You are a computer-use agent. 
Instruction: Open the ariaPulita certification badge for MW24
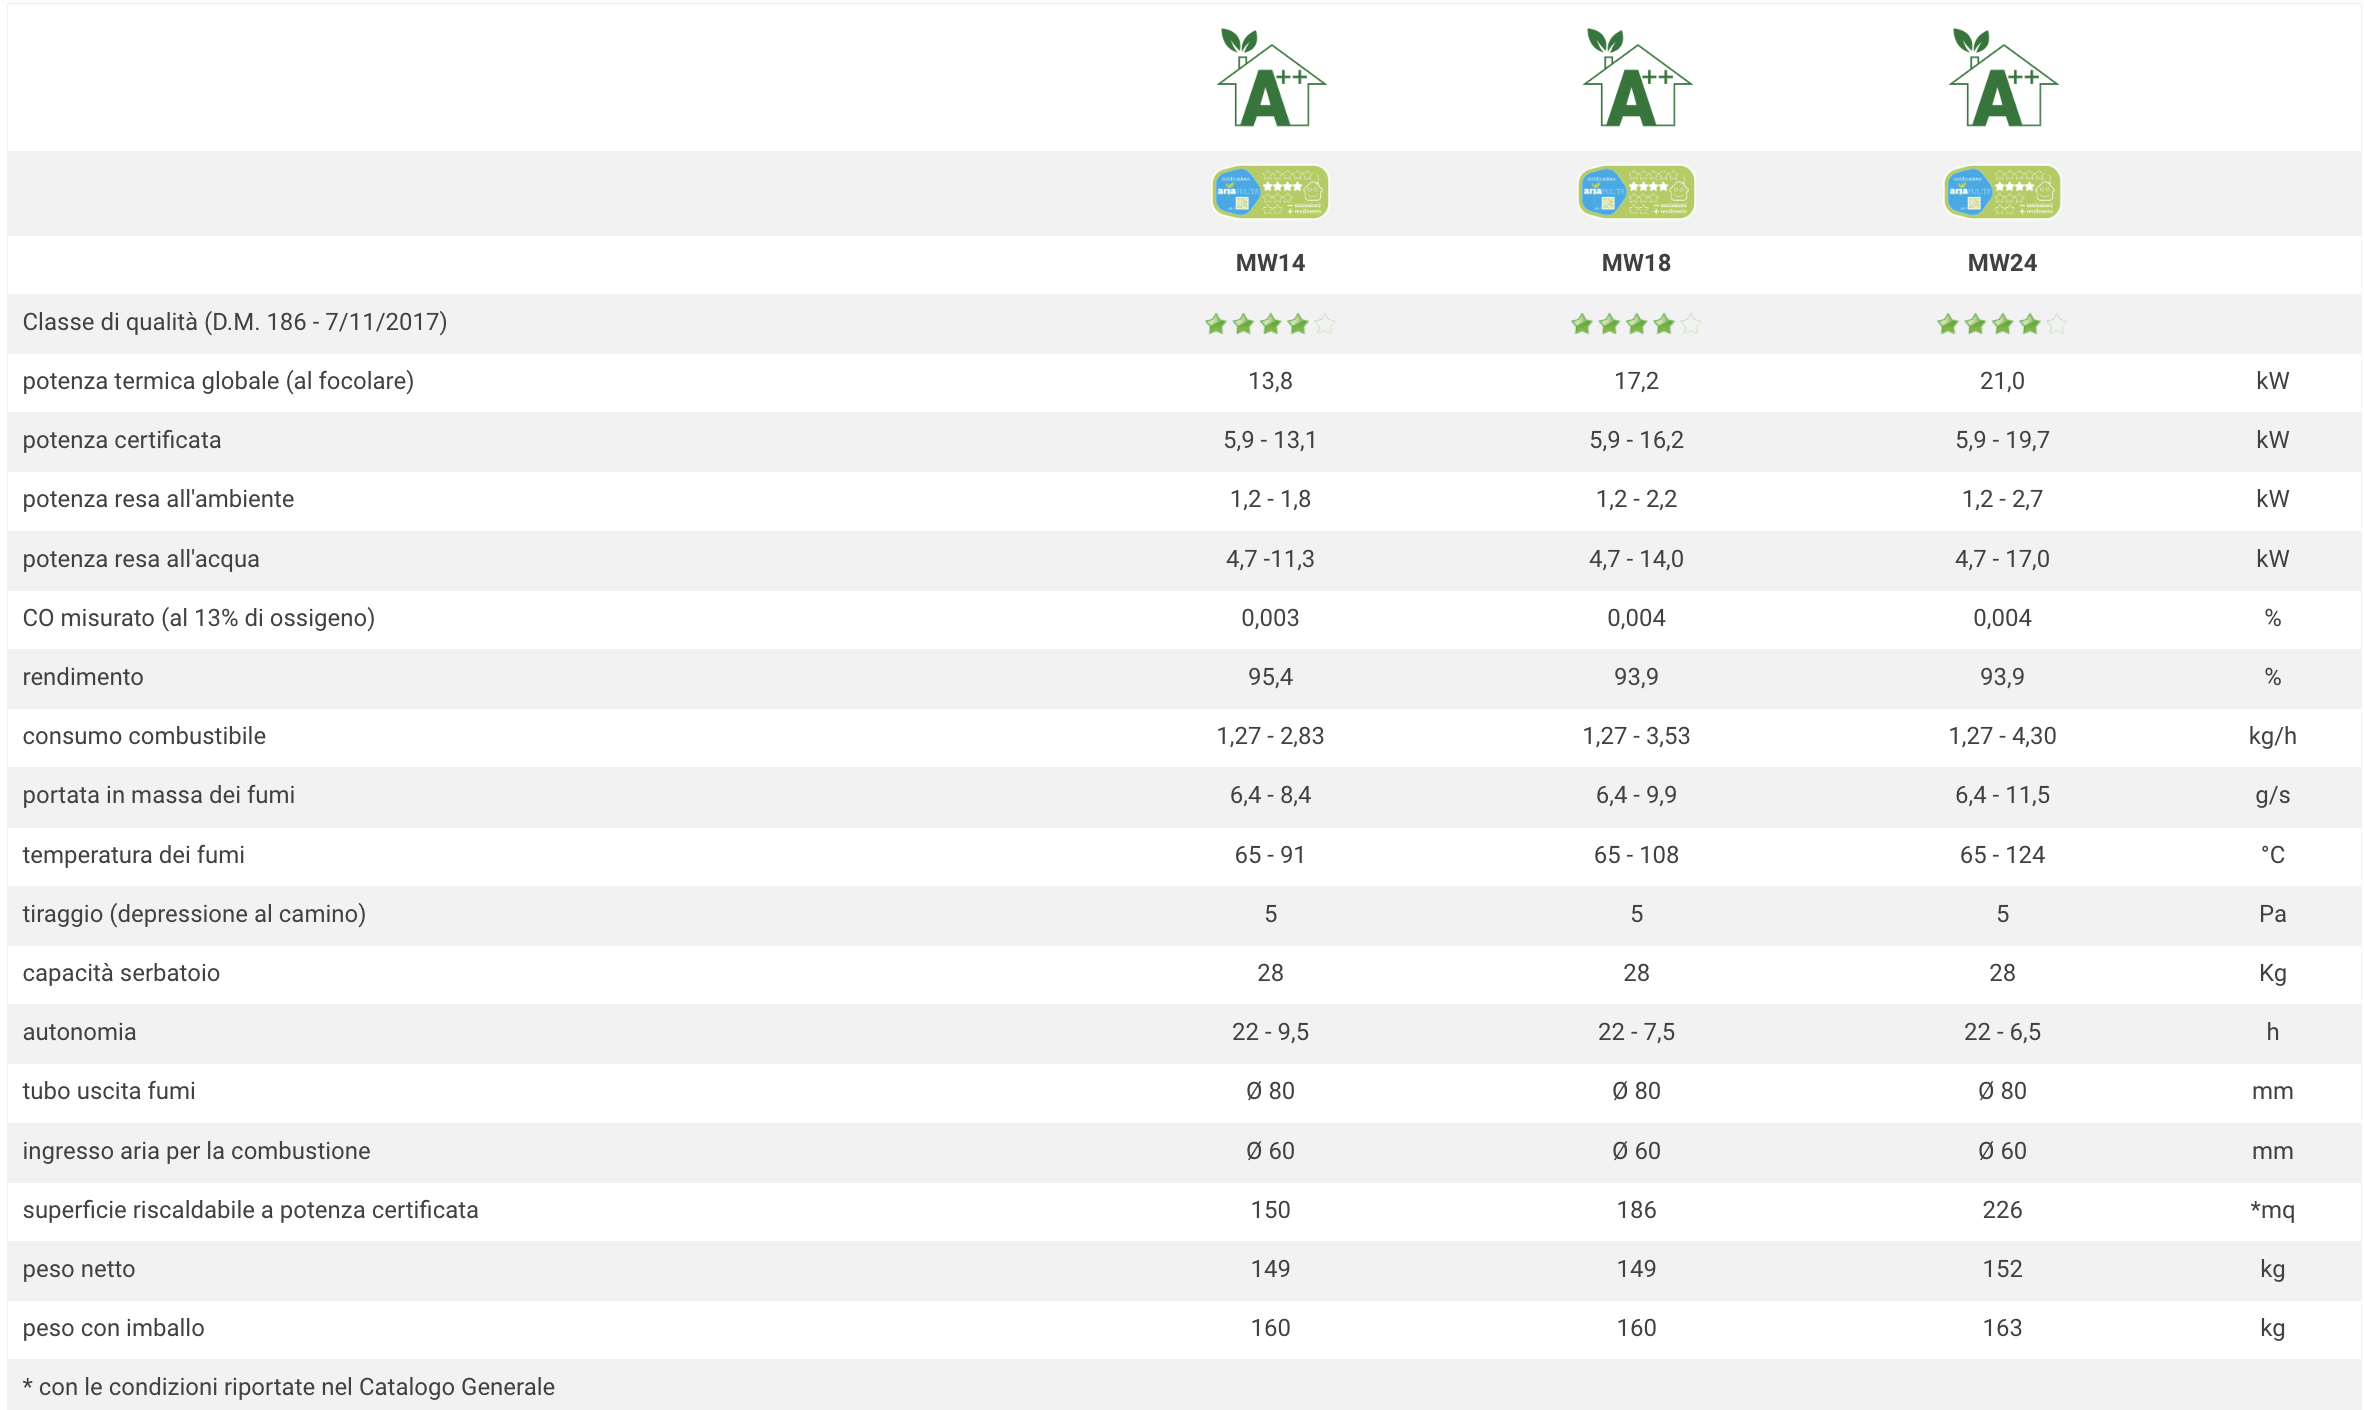click(2002, 192)
